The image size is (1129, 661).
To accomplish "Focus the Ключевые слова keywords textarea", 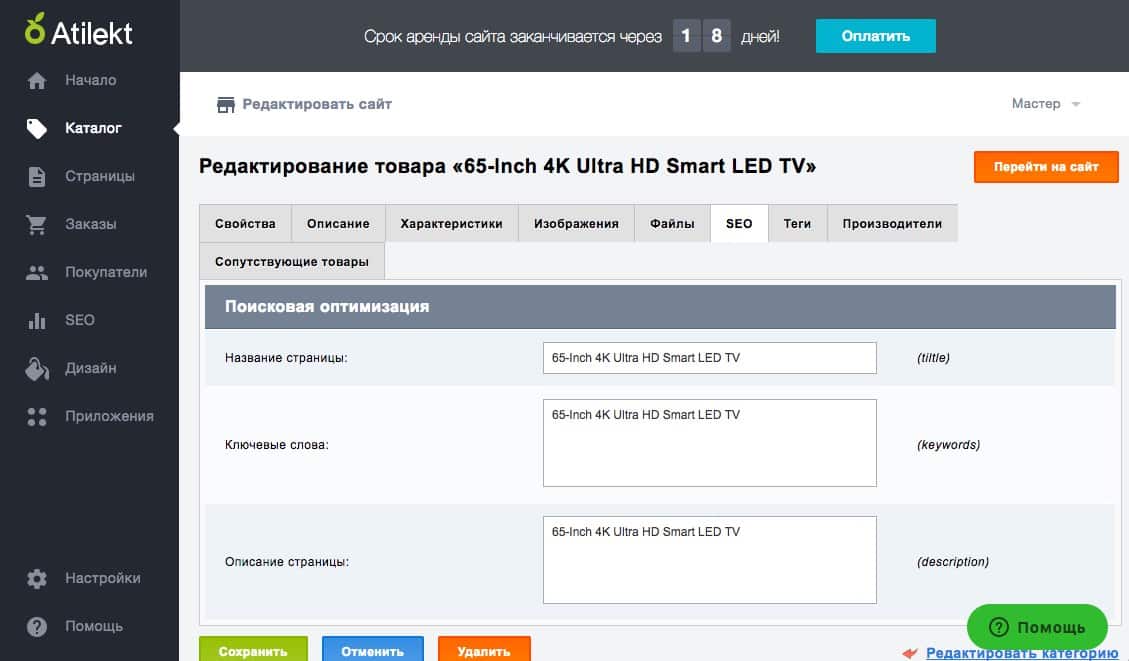I will (x=709, y=443).
